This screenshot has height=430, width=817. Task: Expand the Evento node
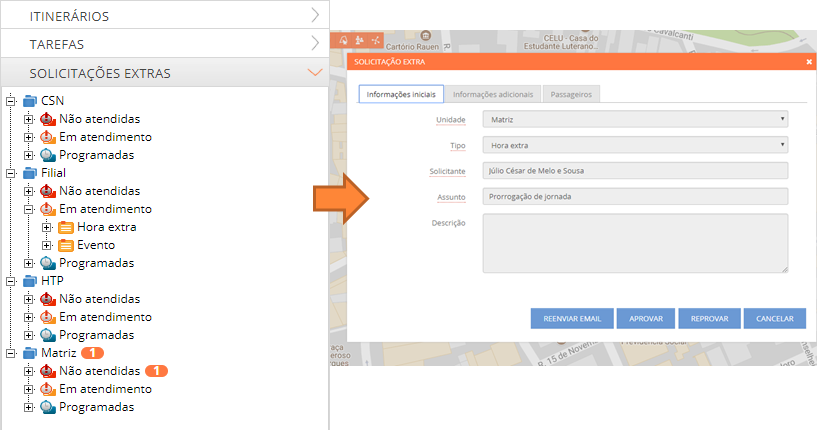click(x=47, y=245)
